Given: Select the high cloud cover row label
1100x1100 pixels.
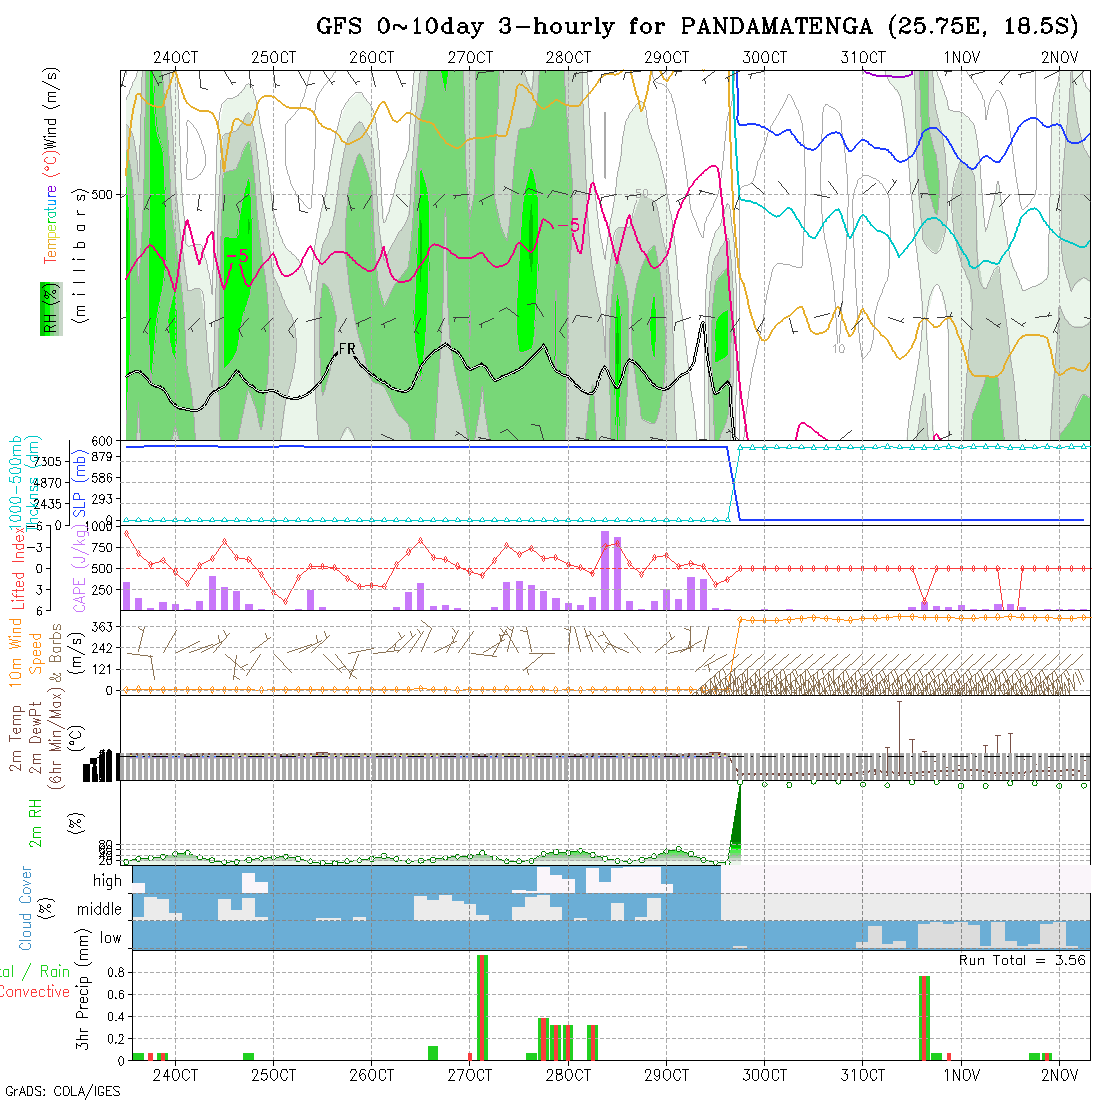Looking at the screenshot, I should [x=107, y=881].
